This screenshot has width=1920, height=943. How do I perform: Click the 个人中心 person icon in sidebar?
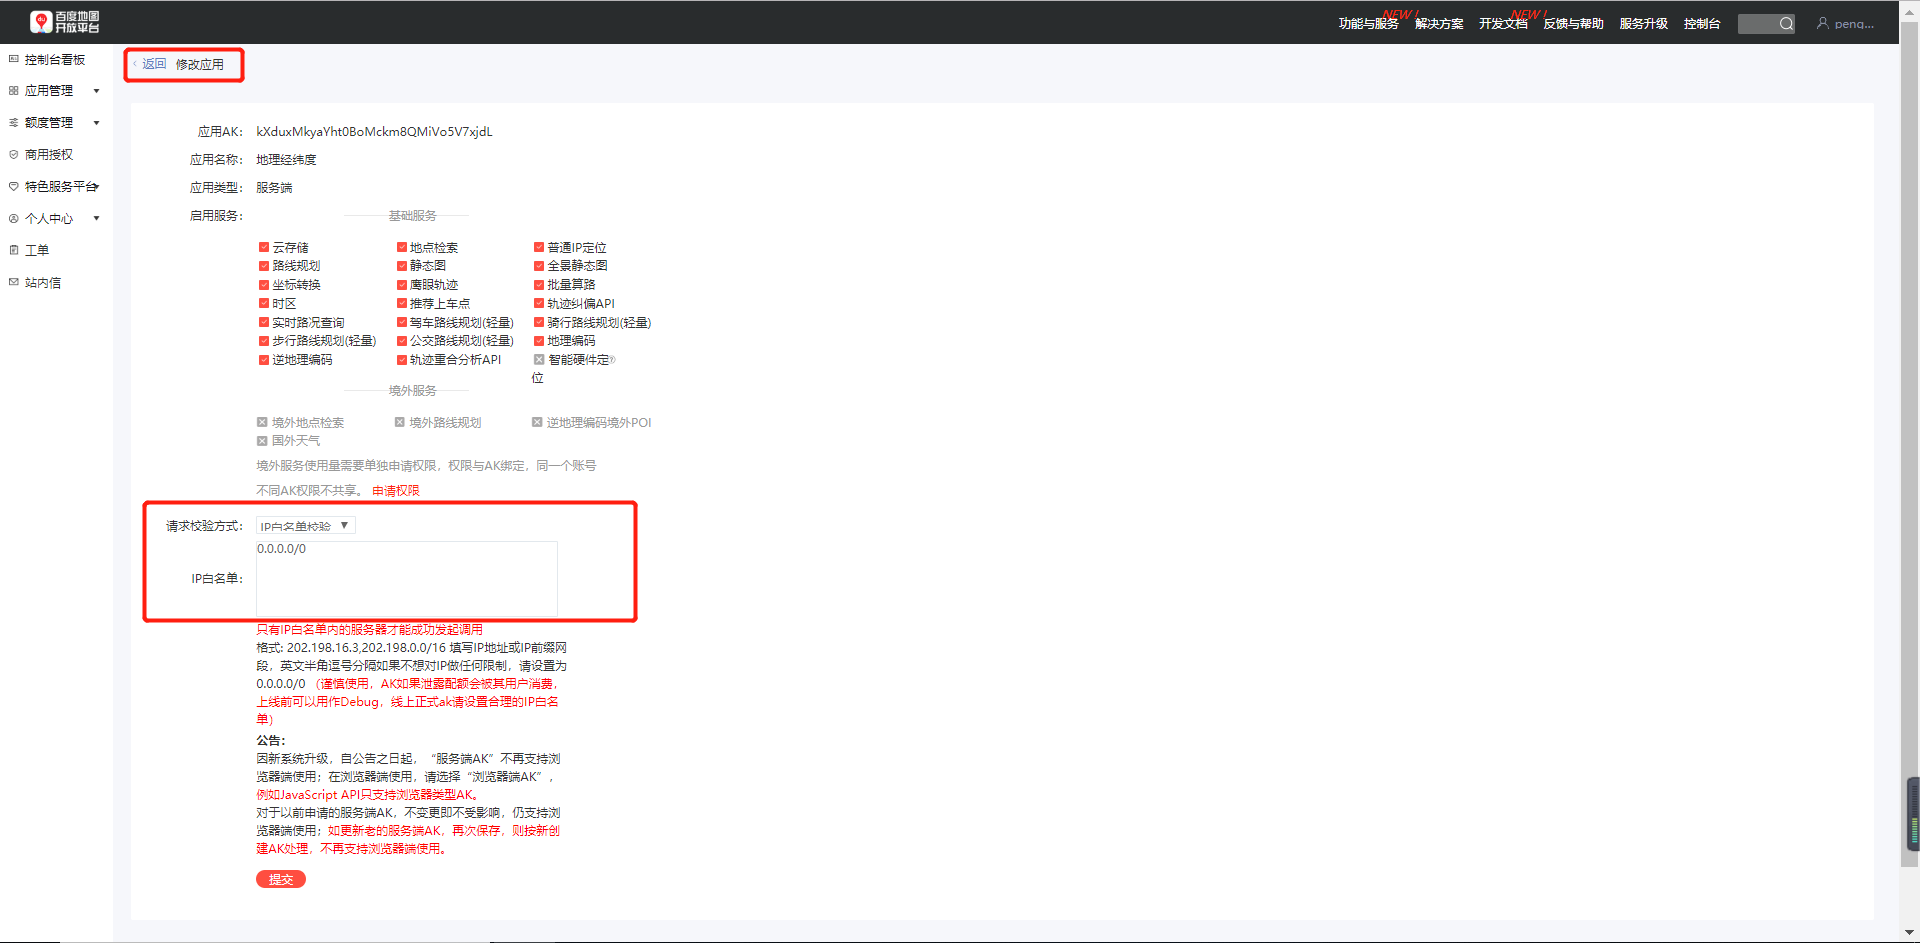(14, 219)
